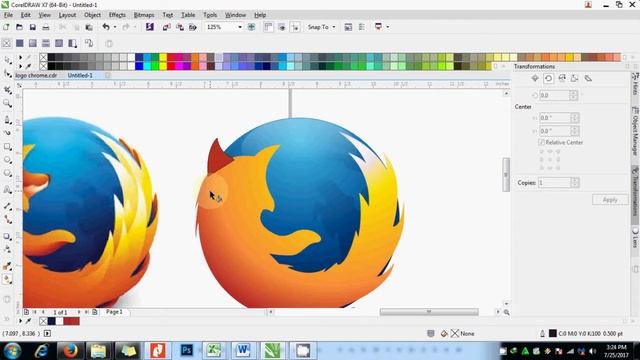
Task: Toggle Show Grid on the toolbar
Action: [x=282, y=27]
